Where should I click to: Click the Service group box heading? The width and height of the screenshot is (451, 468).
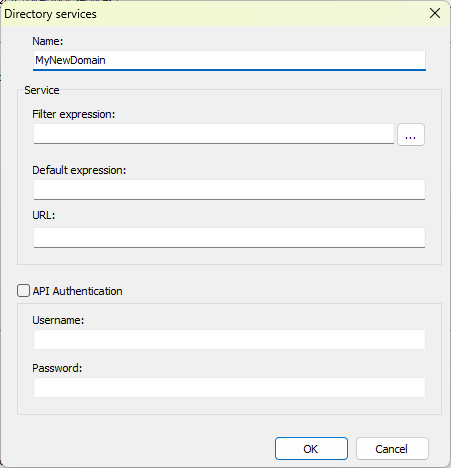tap(42, 90)
